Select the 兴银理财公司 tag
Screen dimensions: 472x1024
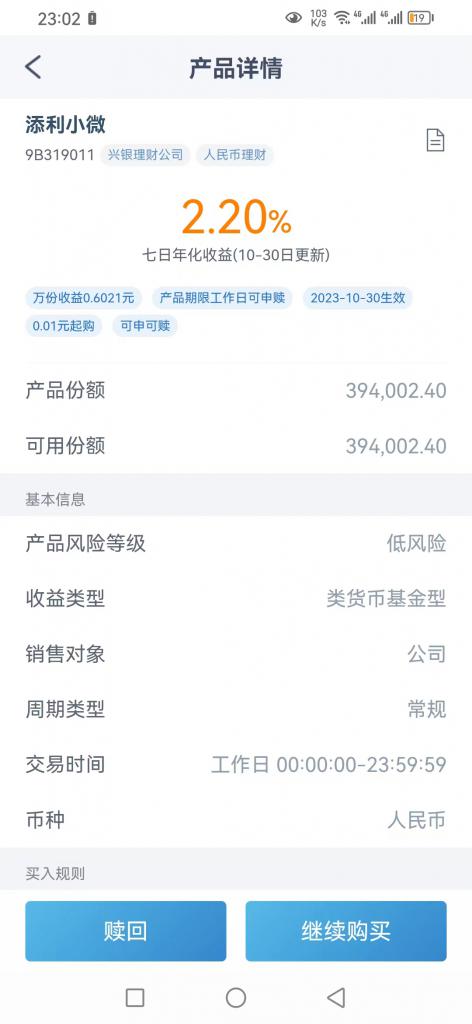tap(146, 155)
